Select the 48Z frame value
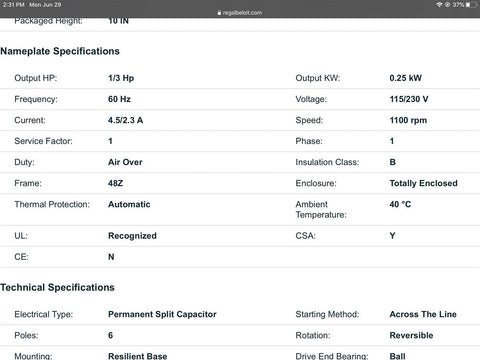Image resolution: width=480 pixels, height=360 pixels. [x=115, y=183]
